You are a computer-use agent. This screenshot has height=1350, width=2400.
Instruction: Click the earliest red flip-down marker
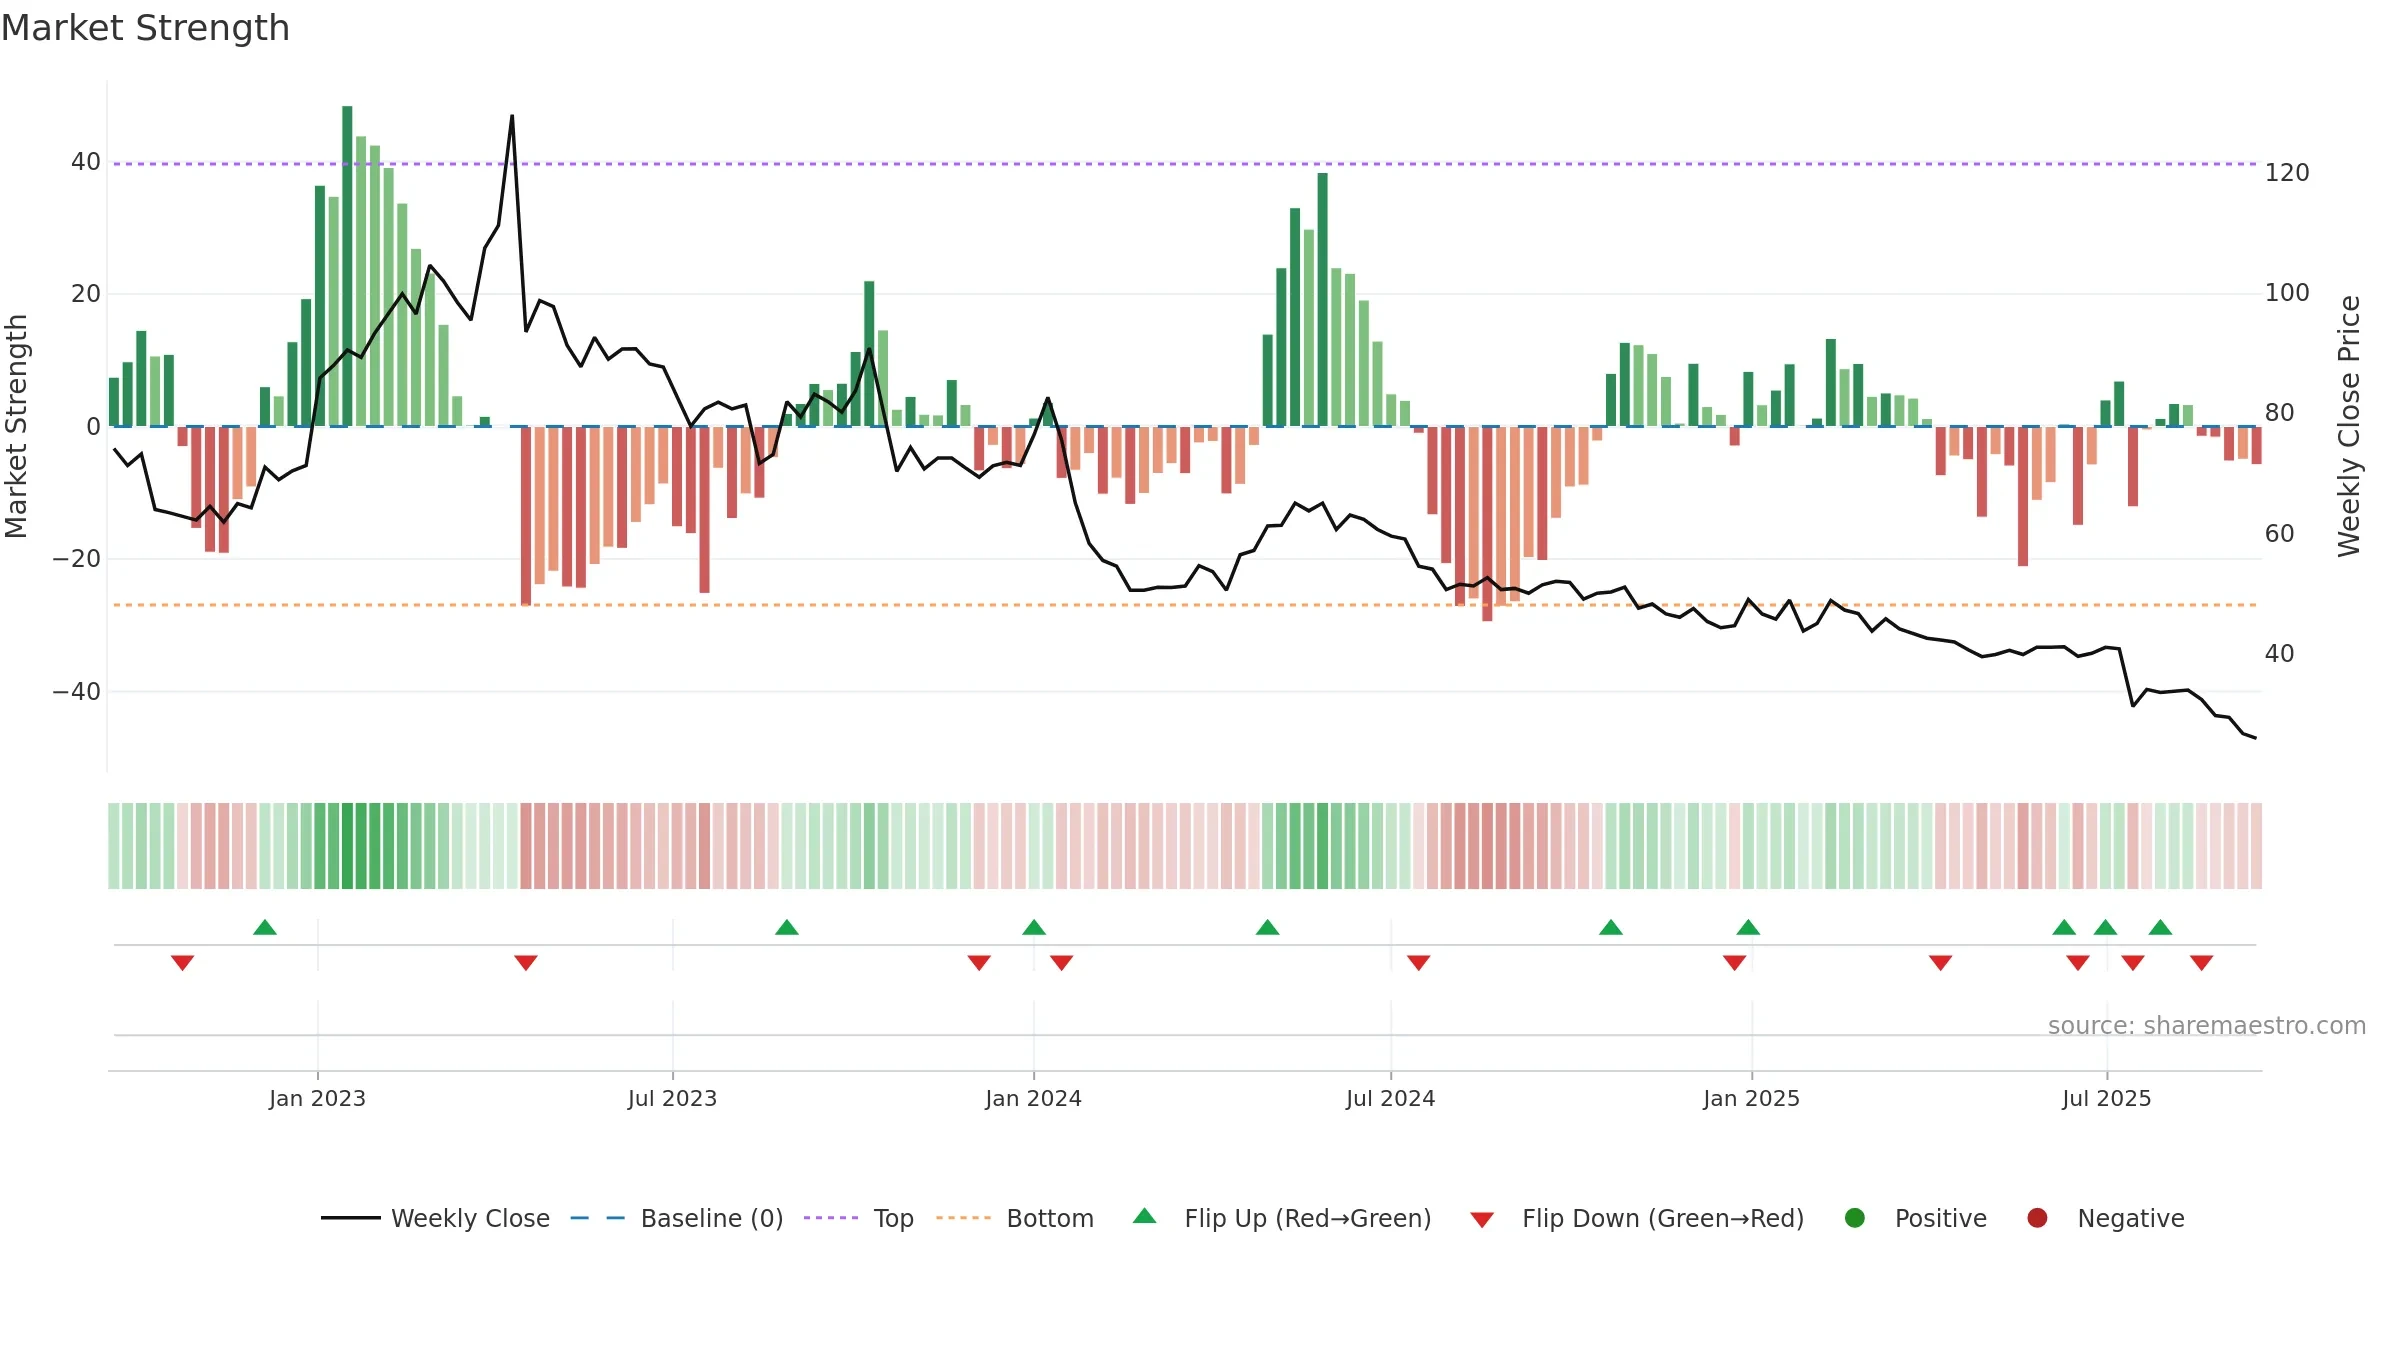coord(182,962)
